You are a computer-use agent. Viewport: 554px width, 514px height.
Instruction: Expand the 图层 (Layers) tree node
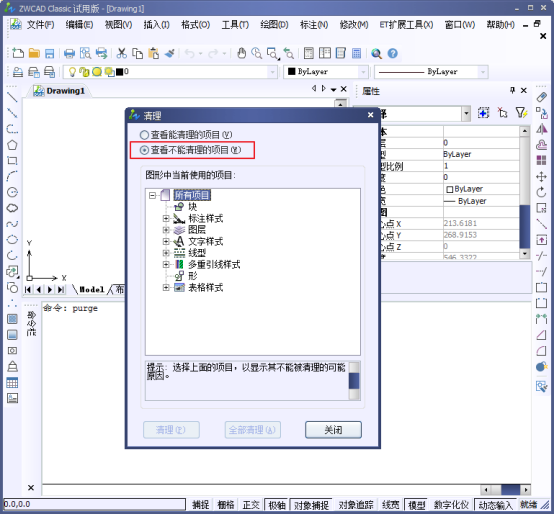pyautogui.click(x=166, y=230)
